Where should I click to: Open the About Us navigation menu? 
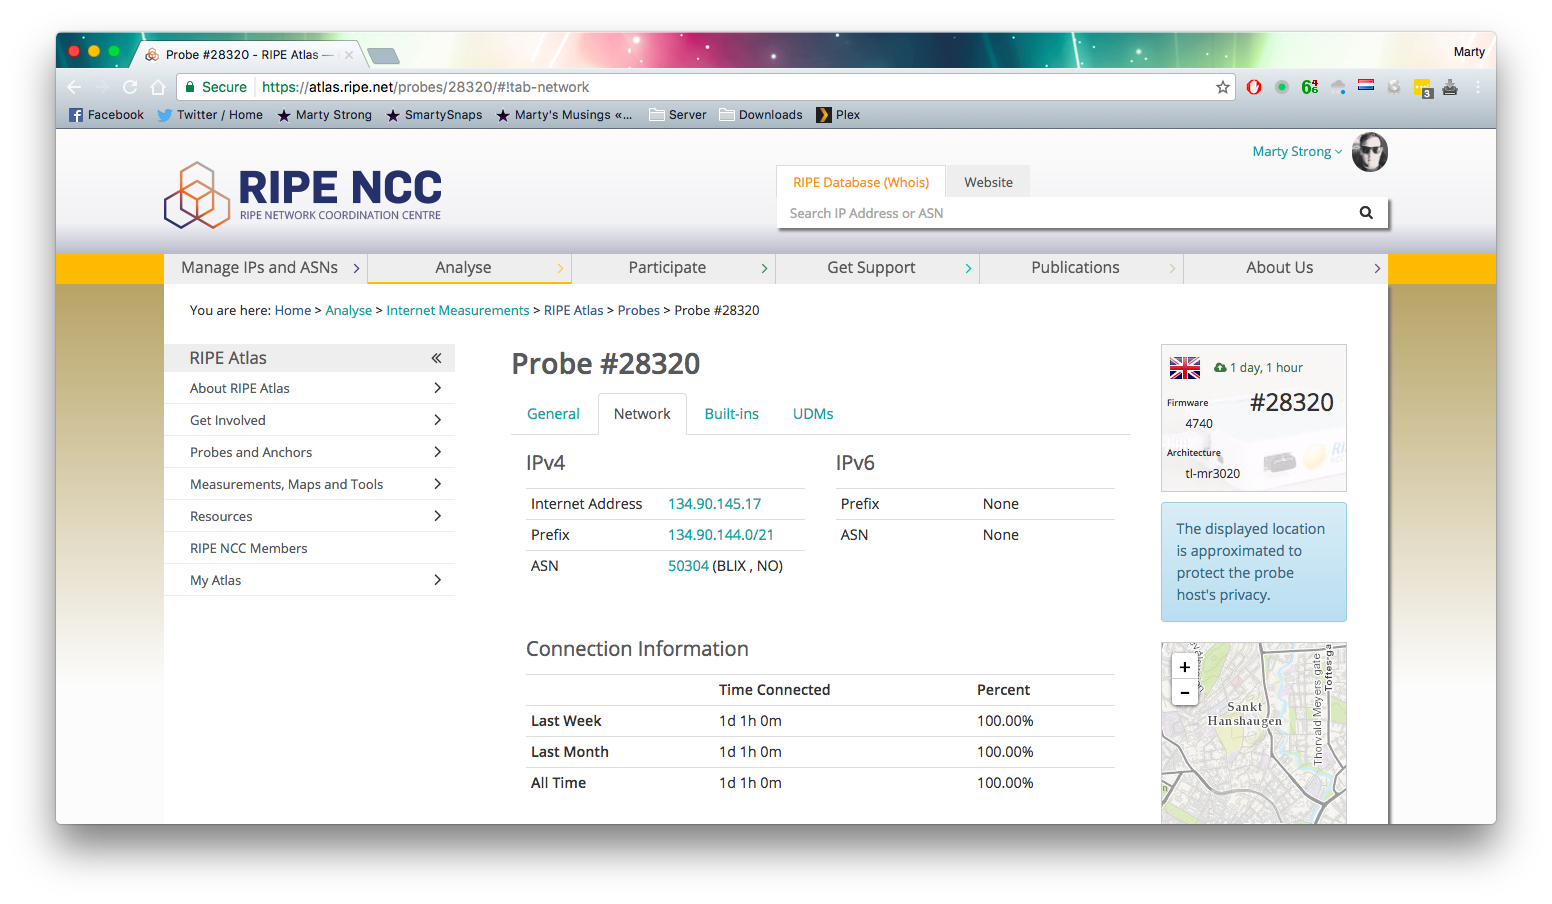tap(1286, 268)
